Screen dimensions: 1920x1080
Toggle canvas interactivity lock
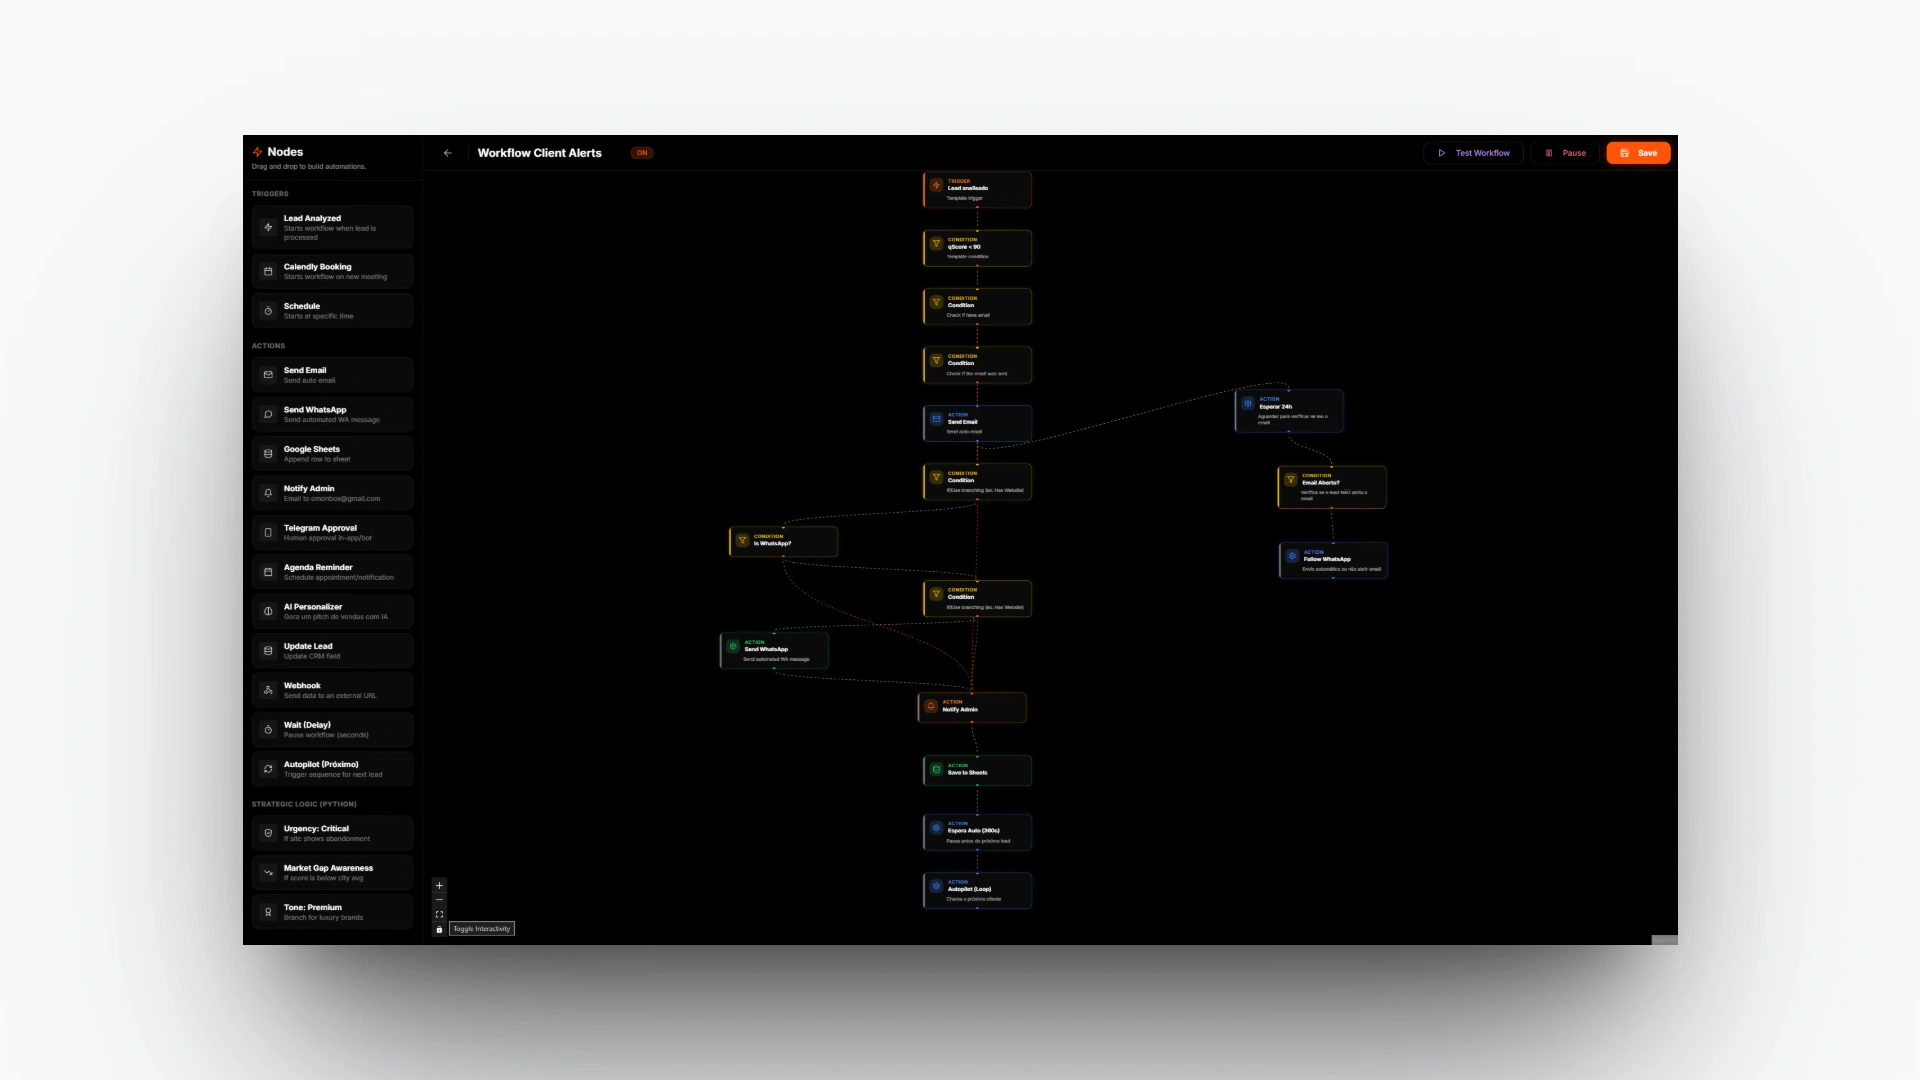coord(439,929)
